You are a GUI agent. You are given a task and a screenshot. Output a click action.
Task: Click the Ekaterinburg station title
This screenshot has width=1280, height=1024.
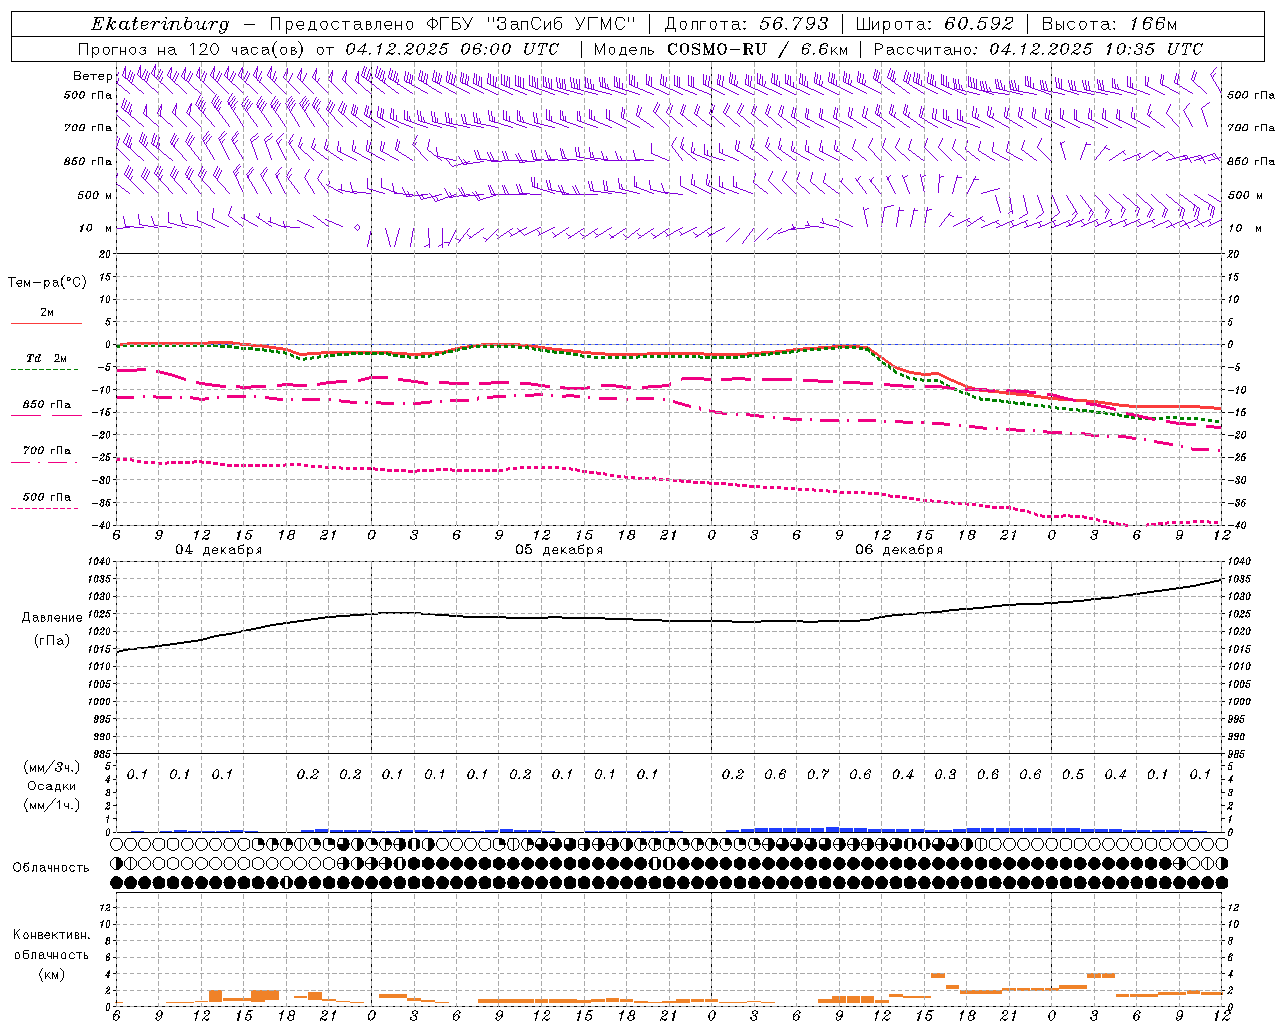159,24
